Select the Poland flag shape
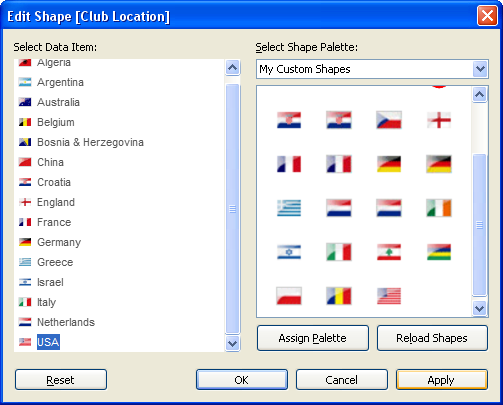 (289, 296)
